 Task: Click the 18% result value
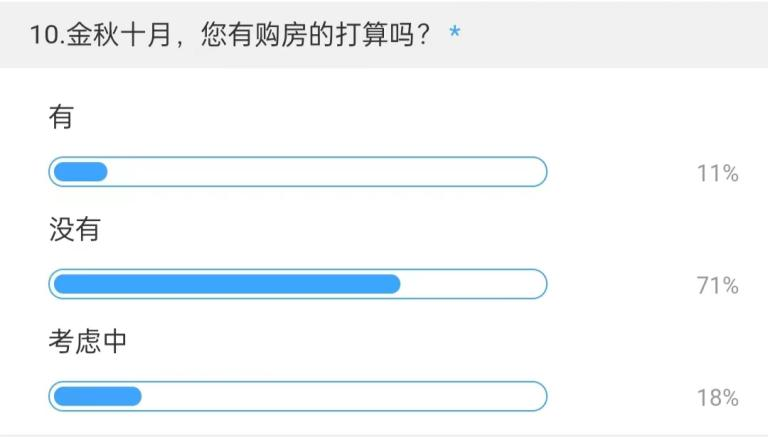pos(717,398)
